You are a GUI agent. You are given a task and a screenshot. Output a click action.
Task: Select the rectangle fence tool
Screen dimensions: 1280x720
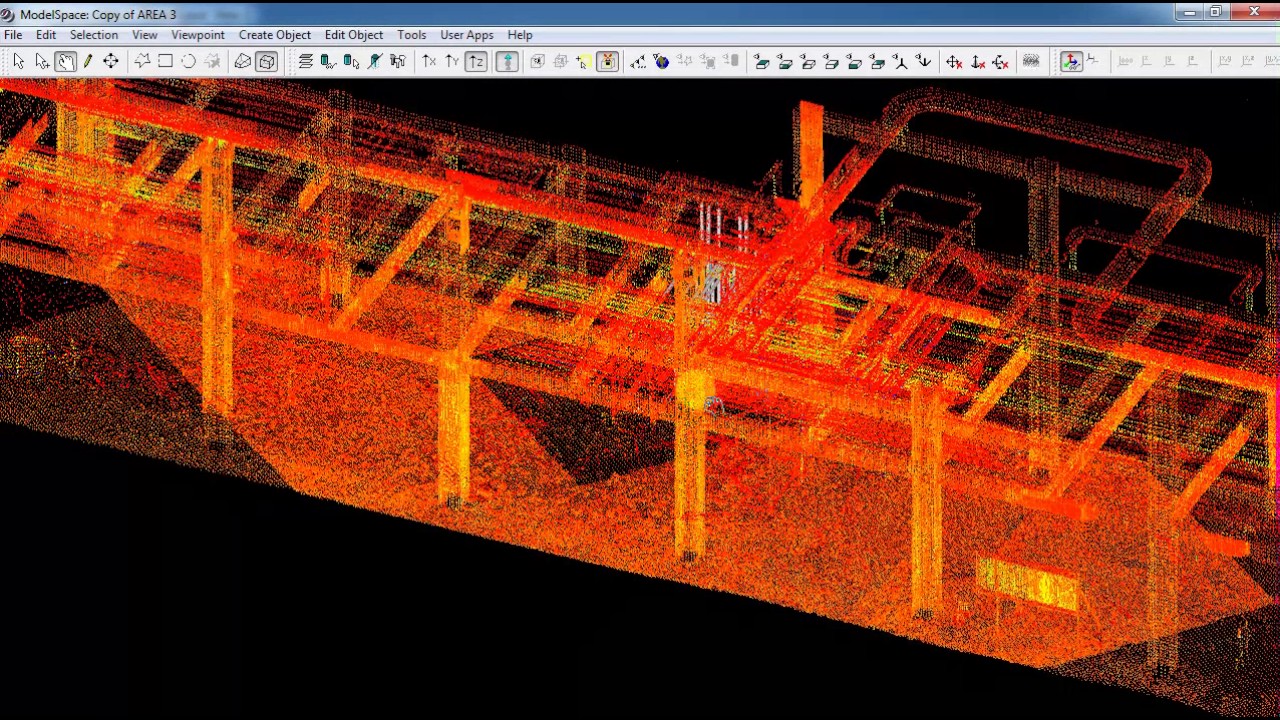(165, 62)
